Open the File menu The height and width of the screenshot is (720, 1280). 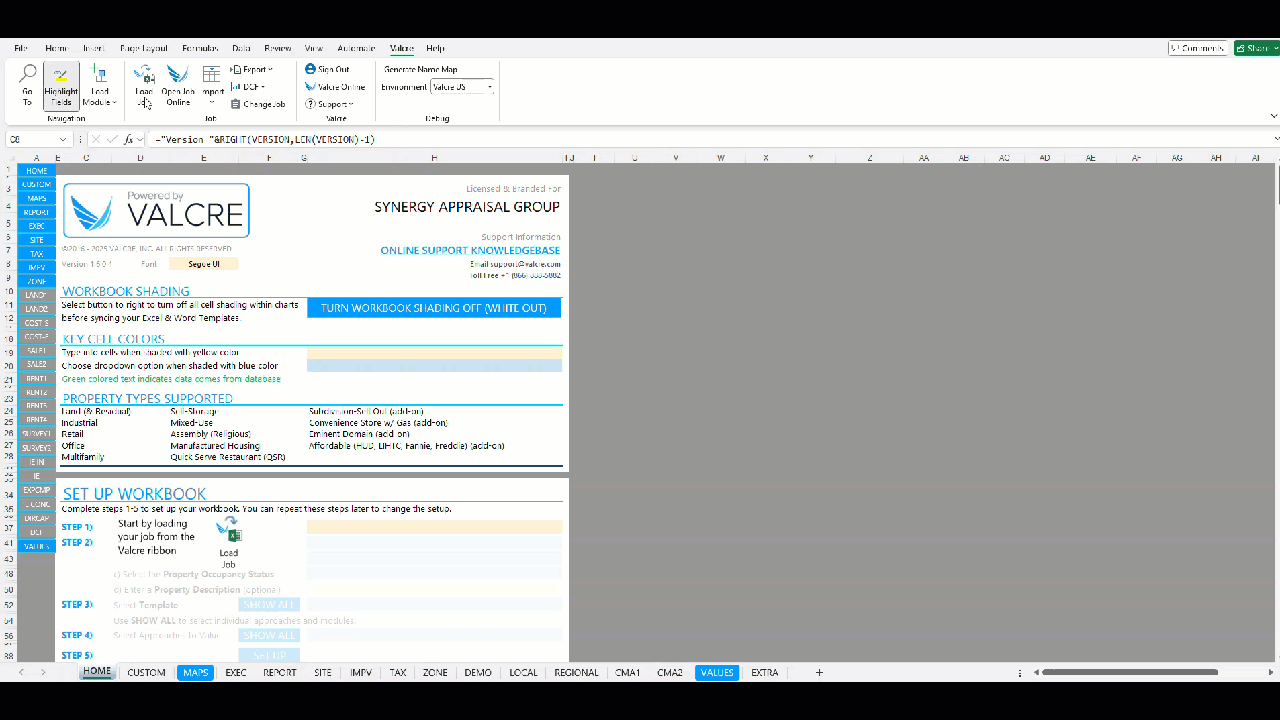coord(21,48)
